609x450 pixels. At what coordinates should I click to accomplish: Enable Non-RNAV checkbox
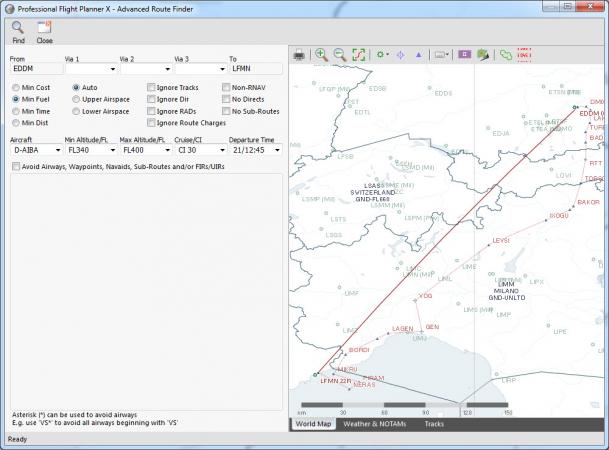click(226, 87)
